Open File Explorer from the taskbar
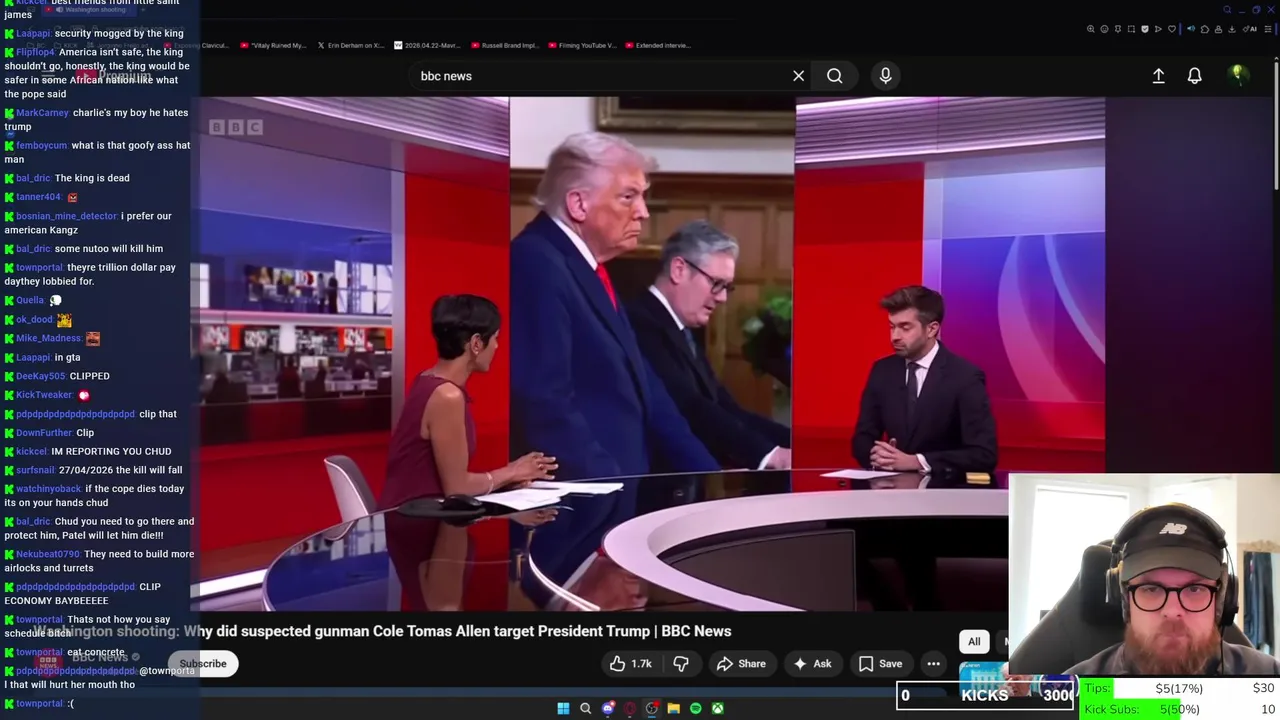The image size is (1280, 720). (x=673, y=708)
